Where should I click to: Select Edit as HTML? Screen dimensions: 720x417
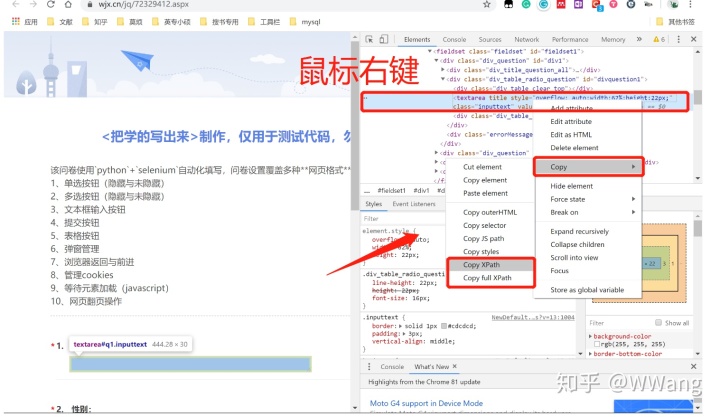(x=588, y=135)
